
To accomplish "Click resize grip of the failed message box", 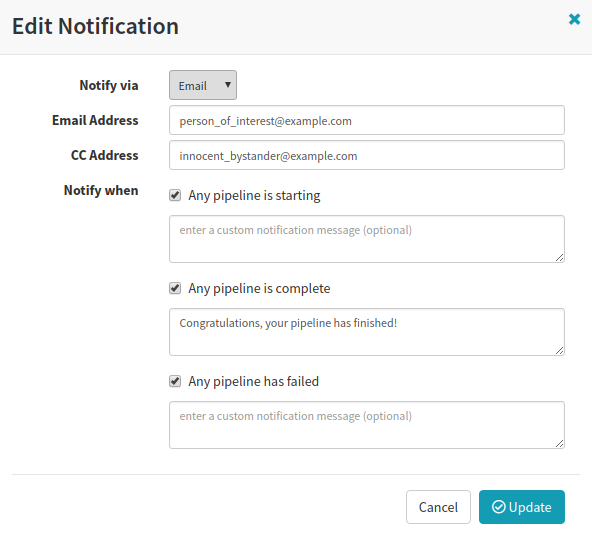I will tap(560, 443).
